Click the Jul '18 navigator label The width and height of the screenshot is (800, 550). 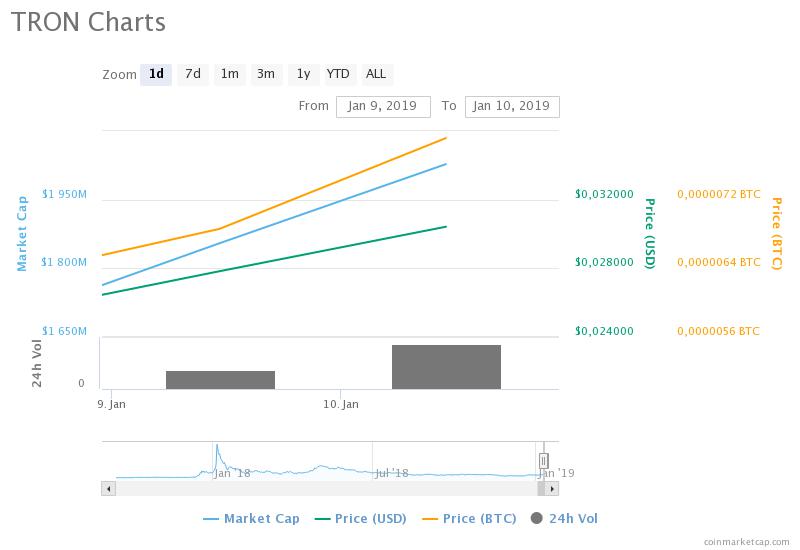391,473
